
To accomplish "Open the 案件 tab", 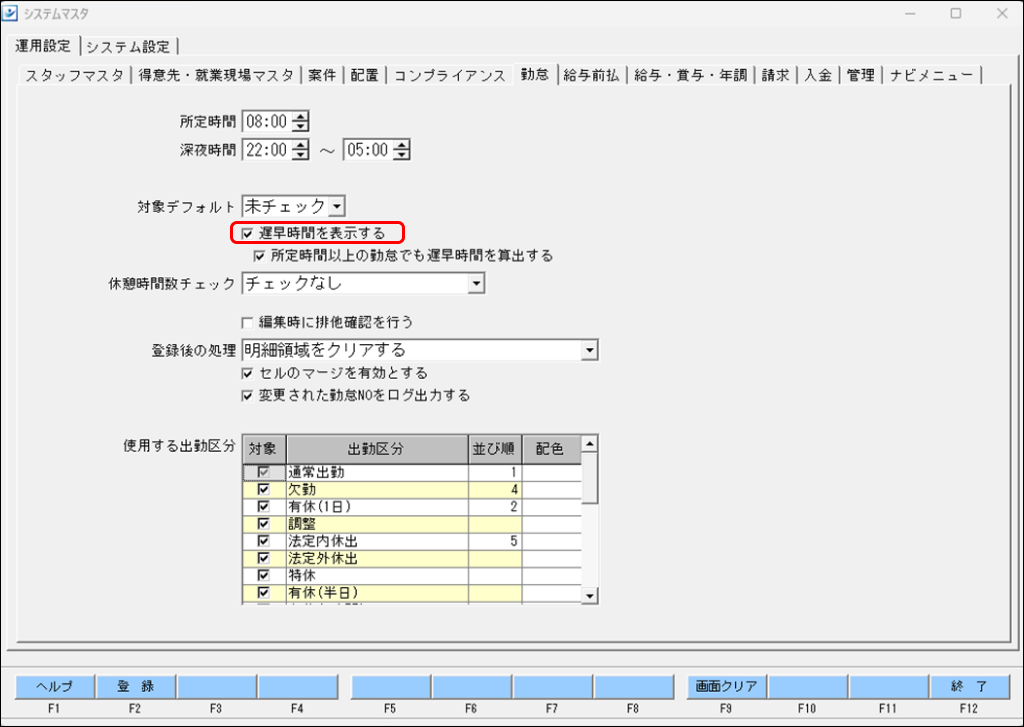I will click(322, 75).
